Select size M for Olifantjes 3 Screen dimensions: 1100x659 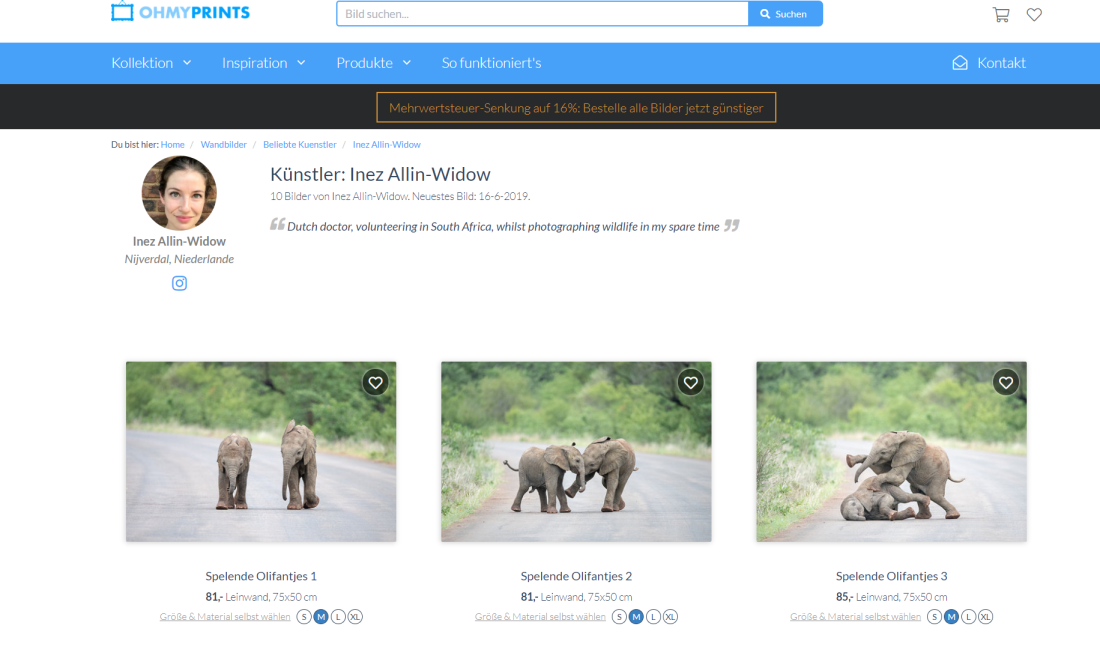(x=951, y=617)
